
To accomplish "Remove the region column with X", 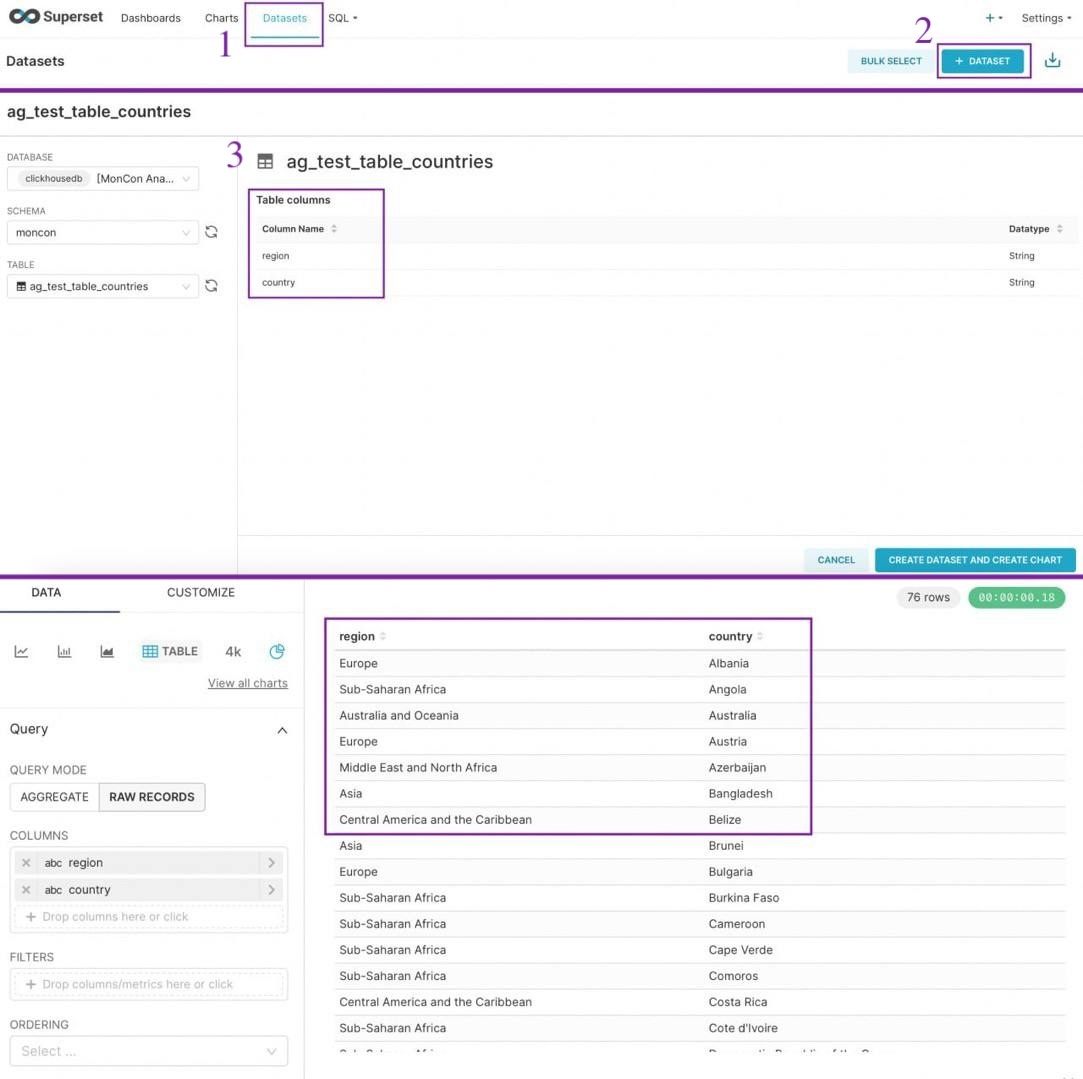I will (x=26, y=863).
